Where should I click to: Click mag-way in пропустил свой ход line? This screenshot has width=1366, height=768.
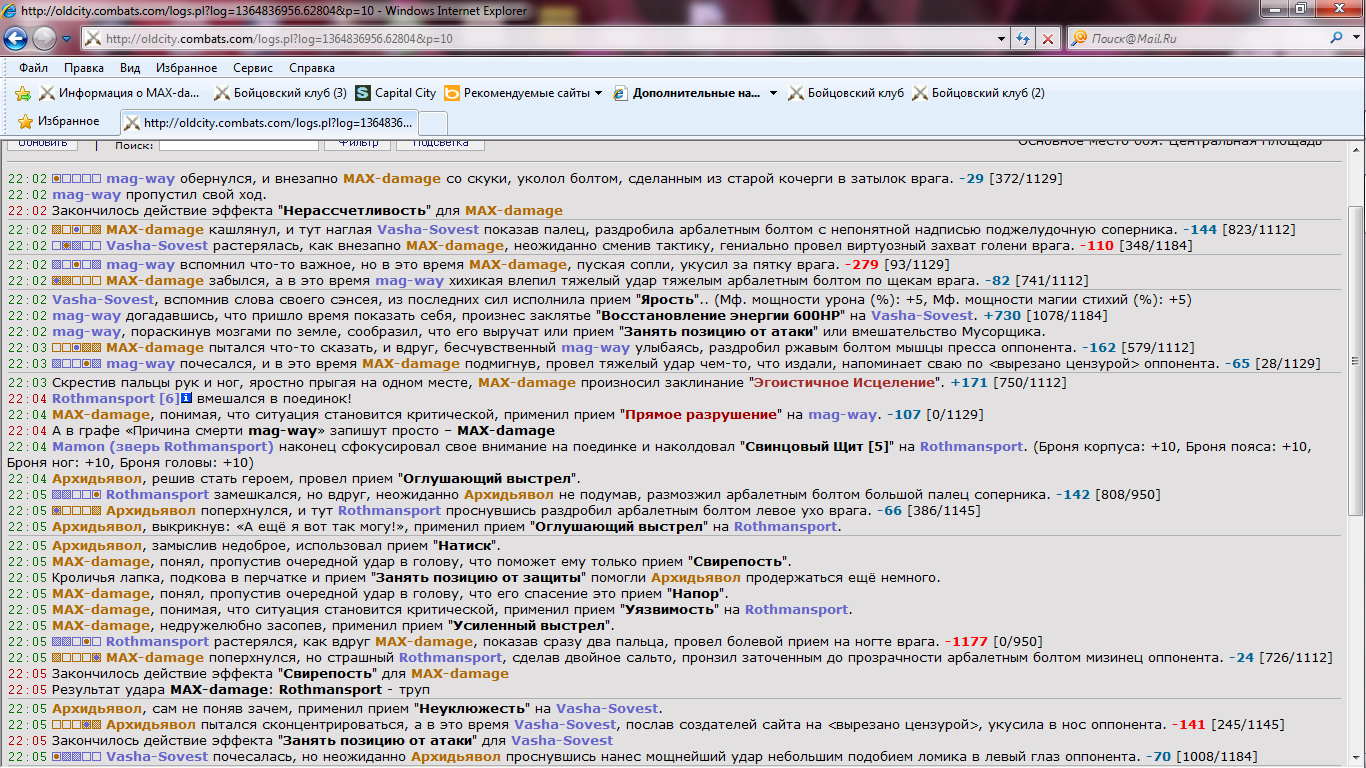click(86, 195)
